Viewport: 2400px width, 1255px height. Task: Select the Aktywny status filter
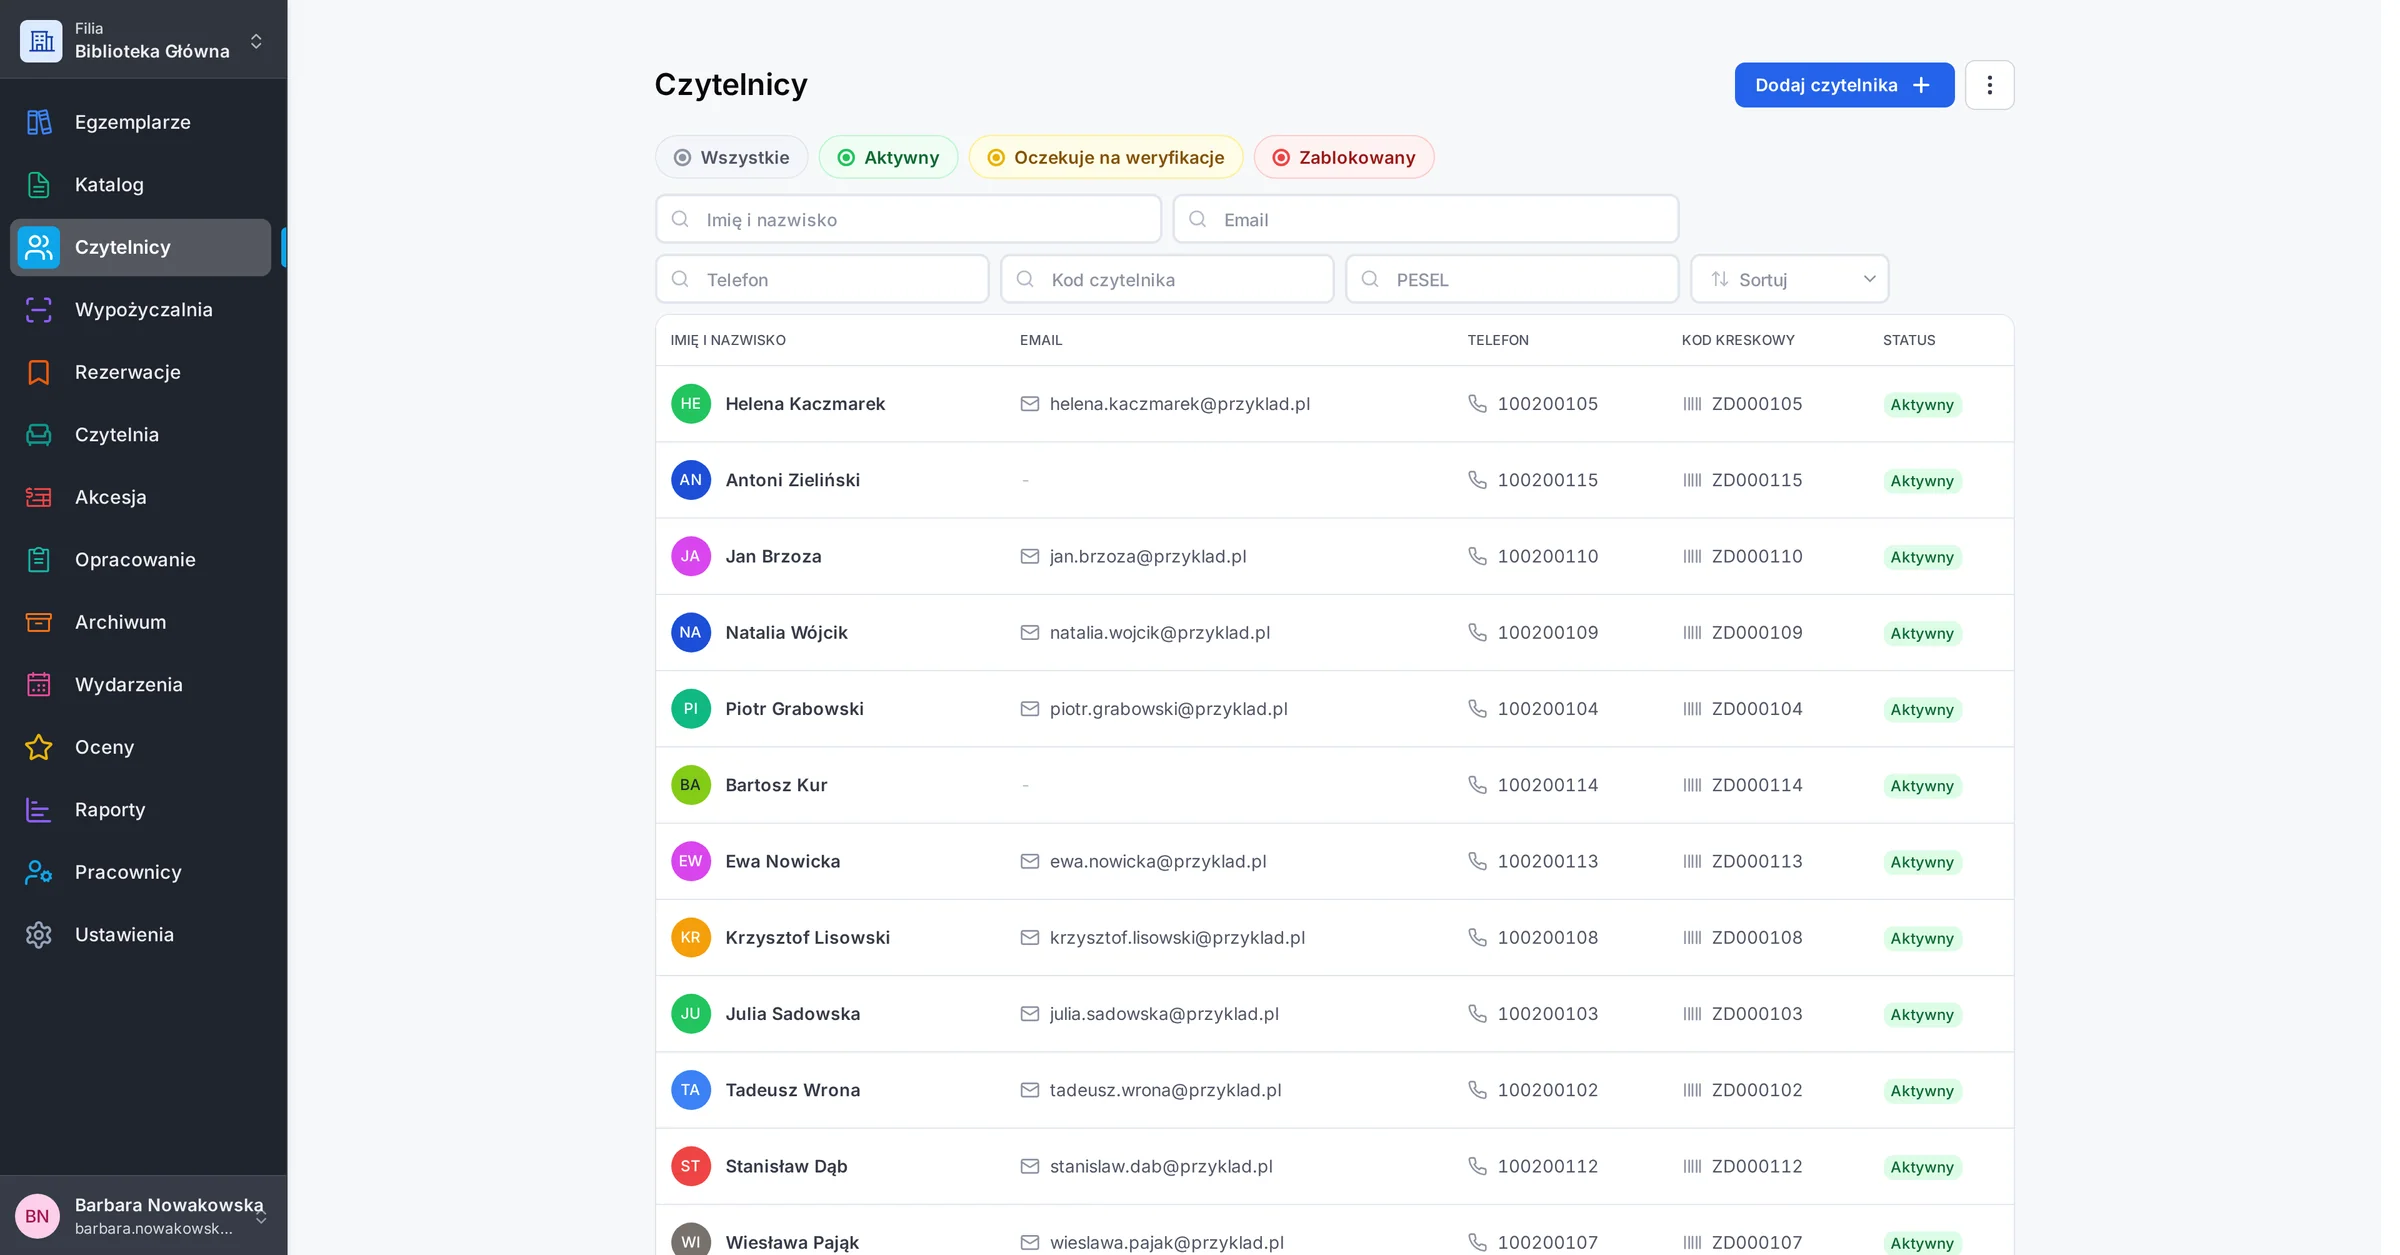(888, 157)
